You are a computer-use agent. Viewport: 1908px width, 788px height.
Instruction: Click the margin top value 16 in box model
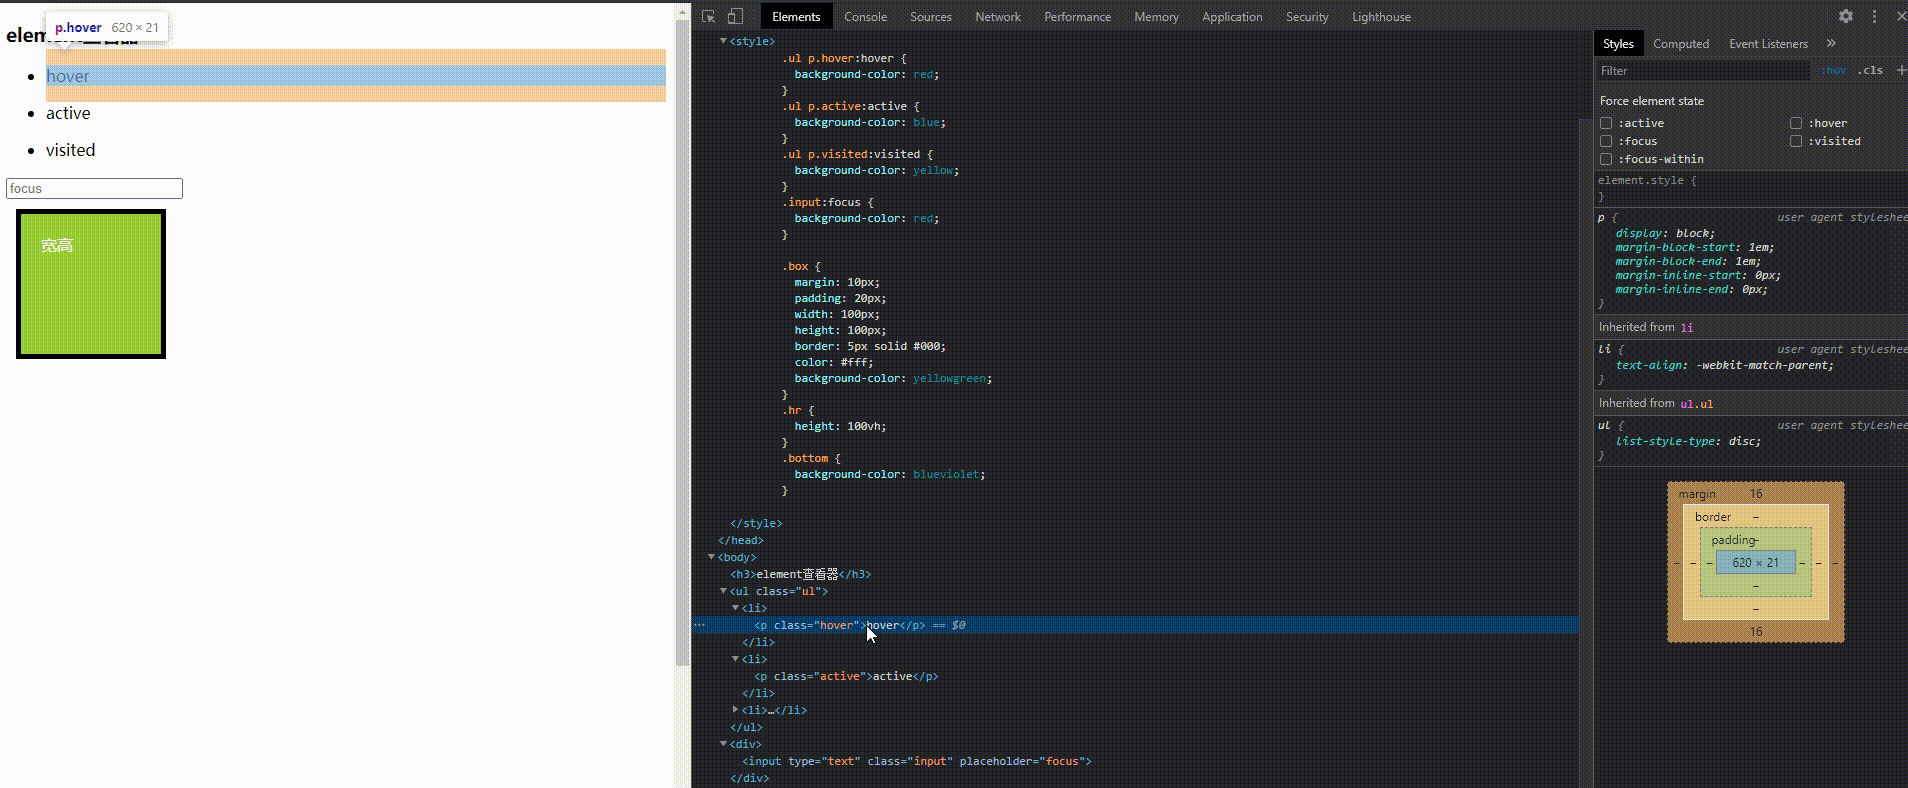(1756, 494)
